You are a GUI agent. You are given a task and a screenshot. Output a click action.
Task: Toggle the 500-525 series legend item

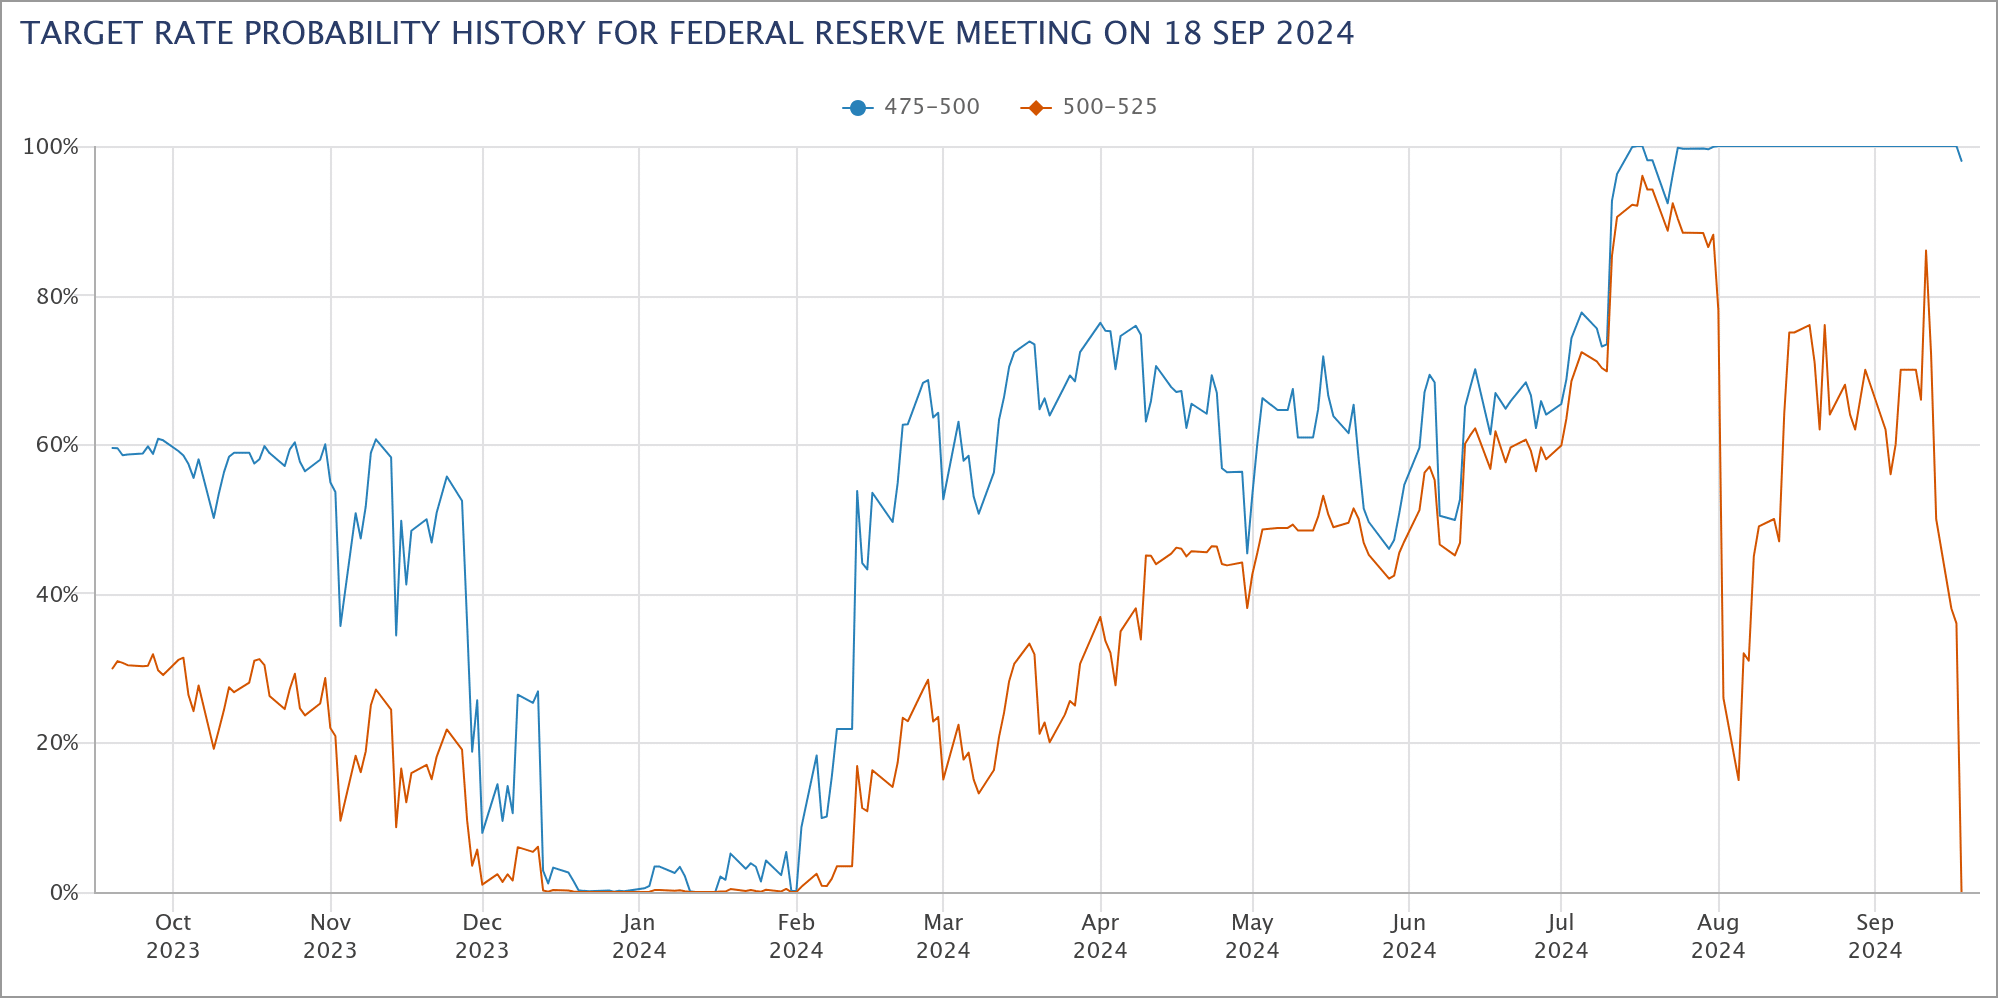[1089, 107]
